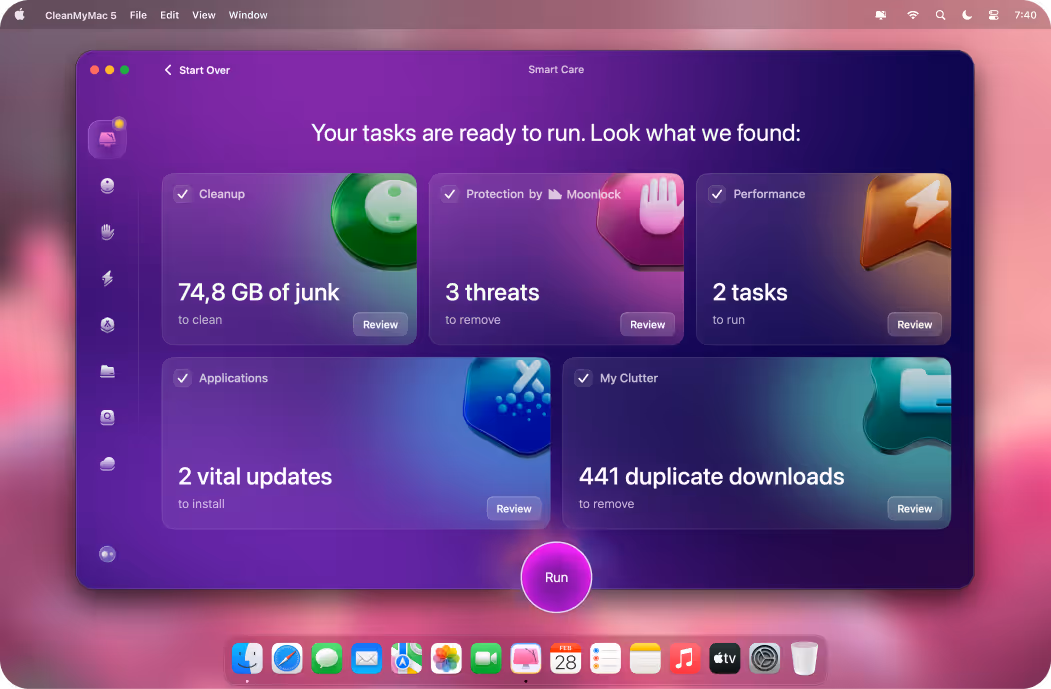1051x689 pixels.
Task: Open the View menu
Action: (204, 15)
